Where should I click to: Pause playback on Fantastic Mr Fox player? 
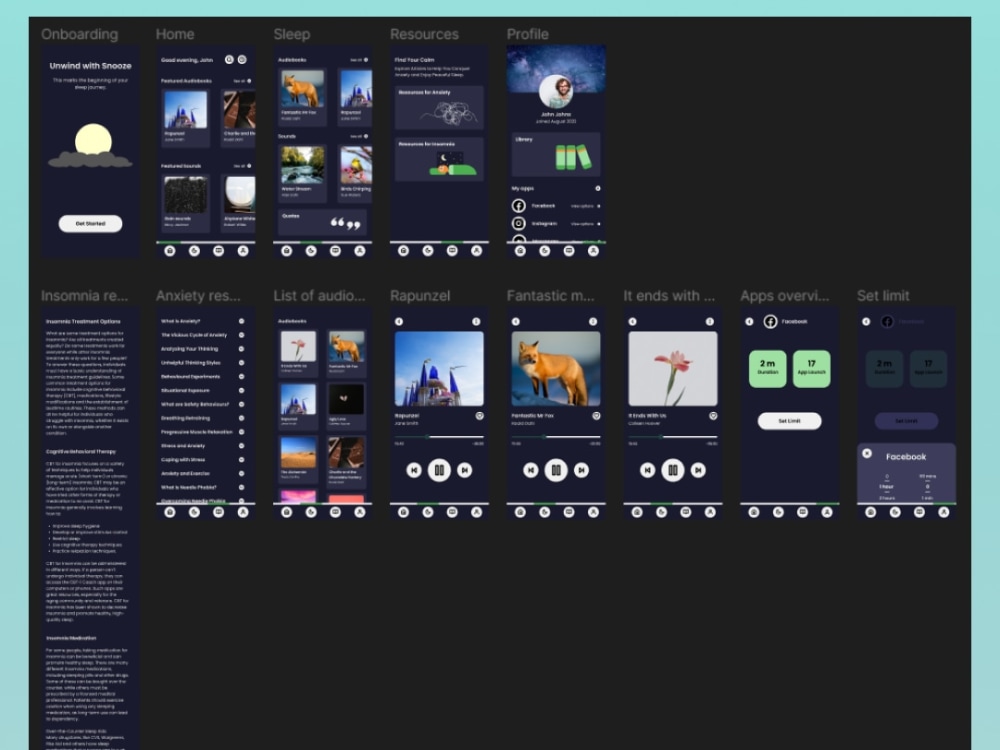[x=555, y=470]
